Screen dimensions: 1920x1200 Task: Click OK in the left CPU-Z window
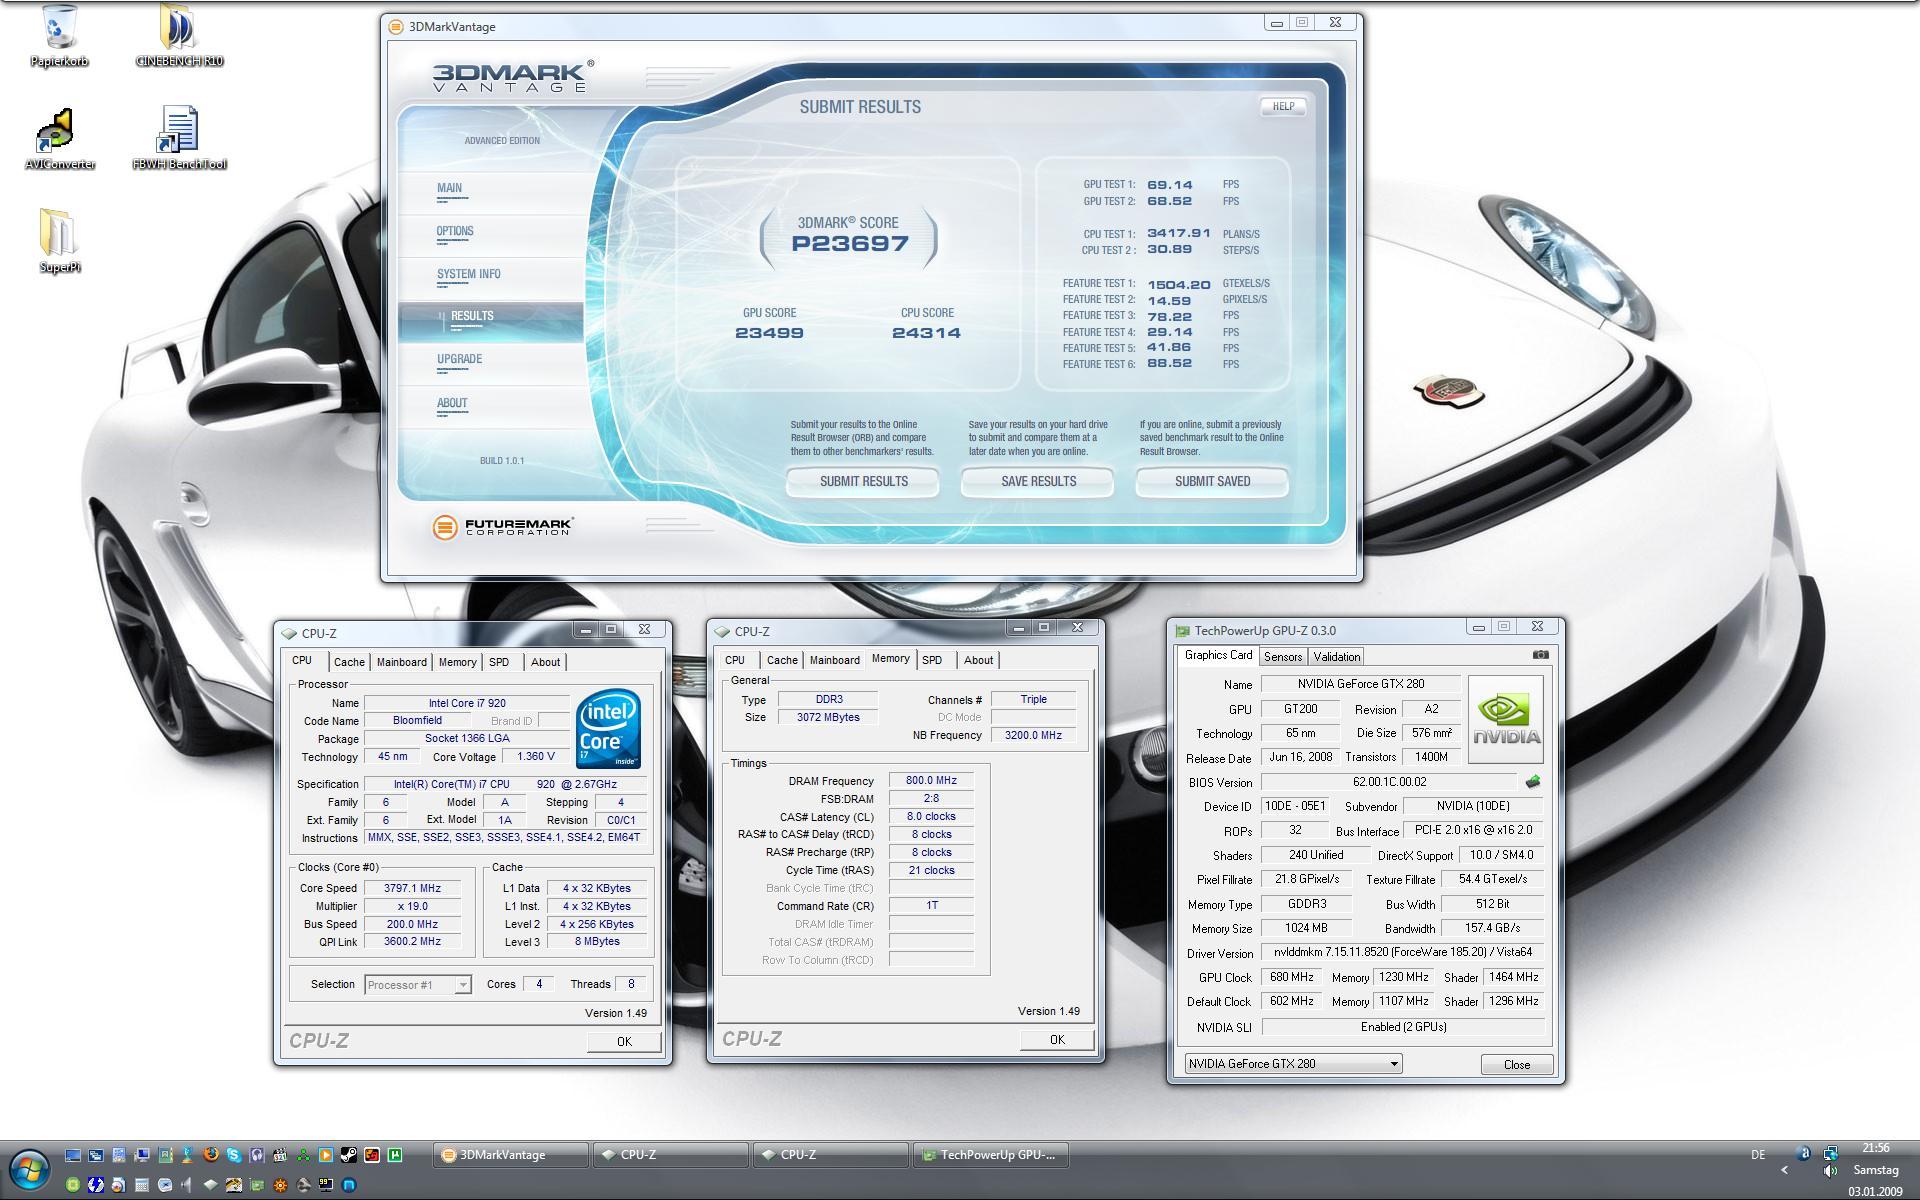click(624, 1041)
